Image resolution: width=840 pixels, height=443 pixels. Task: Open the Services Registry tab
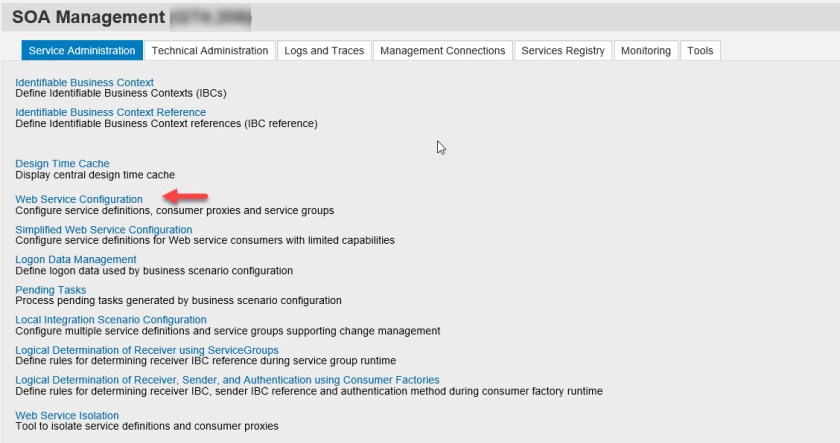pyautogui.click(x=563, y=51)
